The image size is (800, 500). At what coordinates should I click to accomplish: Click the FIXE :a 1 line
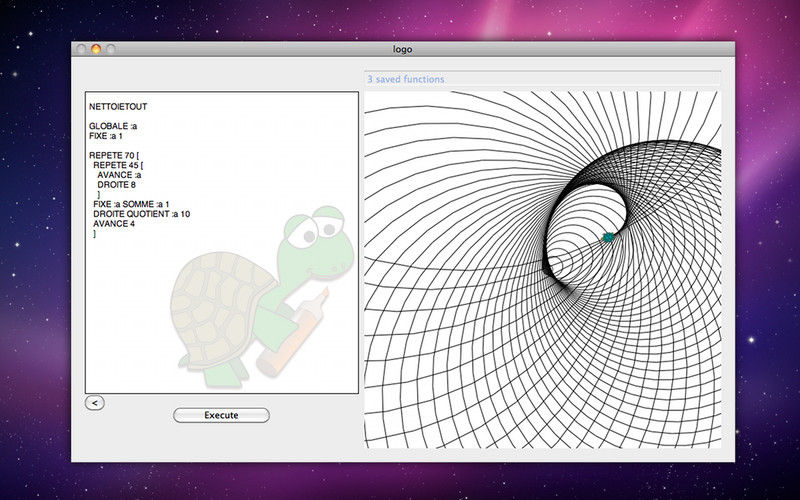coord(106,136)
